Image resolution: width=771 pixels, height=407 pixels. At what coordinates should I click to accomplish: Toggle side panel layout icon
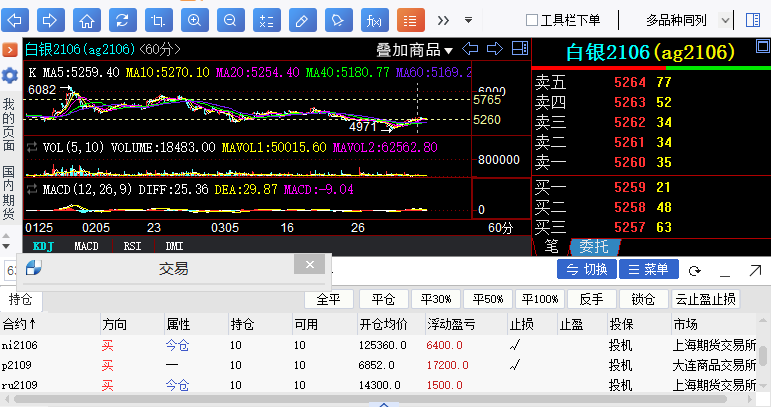tap(753, 20)
